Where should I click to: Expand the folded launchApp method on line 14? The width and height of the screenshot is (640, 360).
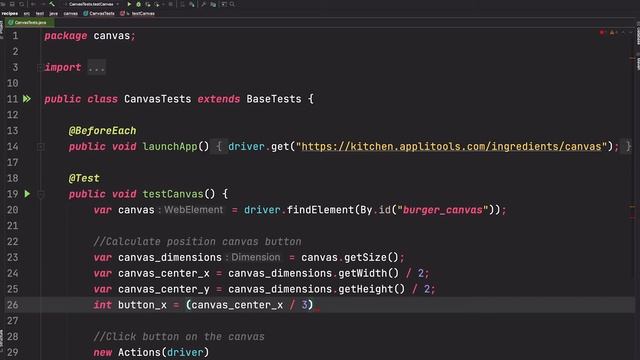[x=40, y=147]
